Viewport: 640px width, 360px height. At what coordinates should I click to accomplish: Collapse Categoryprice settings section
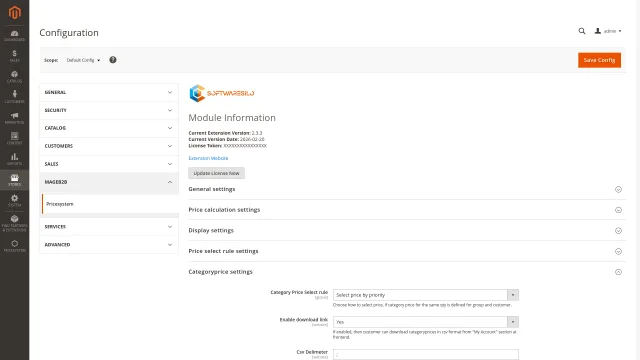click(x=407, y=272)
